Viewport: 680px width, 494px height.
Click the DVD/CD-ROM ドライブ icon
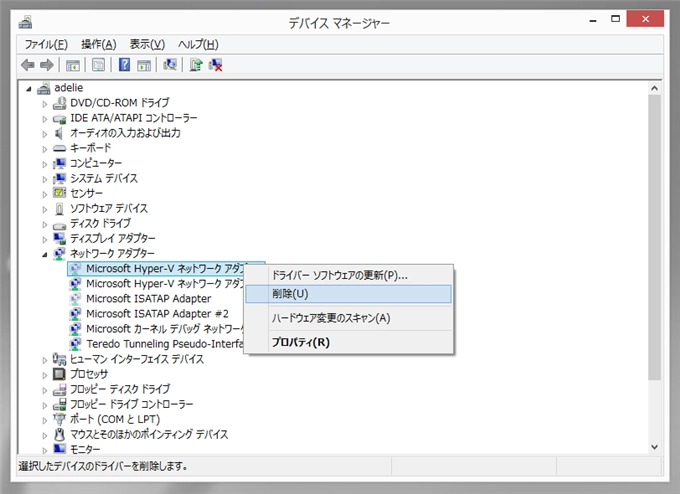tap(59, 103)
